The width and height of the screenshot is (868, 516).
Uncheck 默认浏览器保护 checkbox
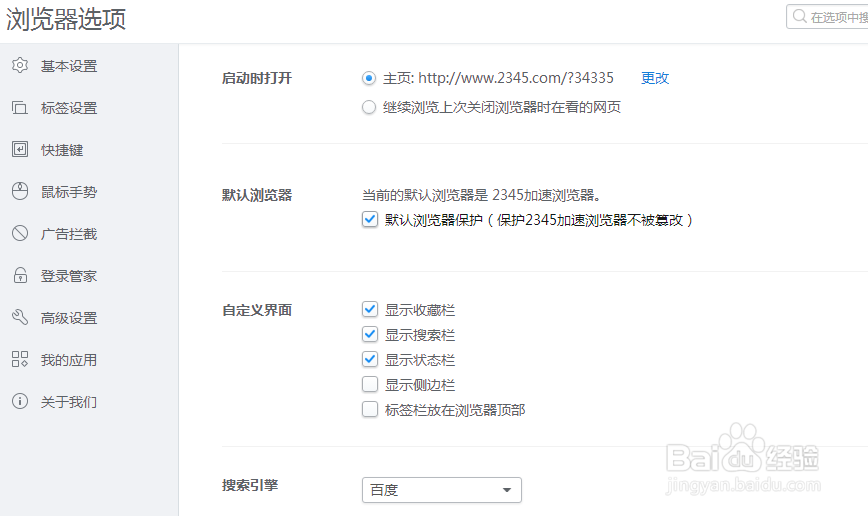pos(370,220)
